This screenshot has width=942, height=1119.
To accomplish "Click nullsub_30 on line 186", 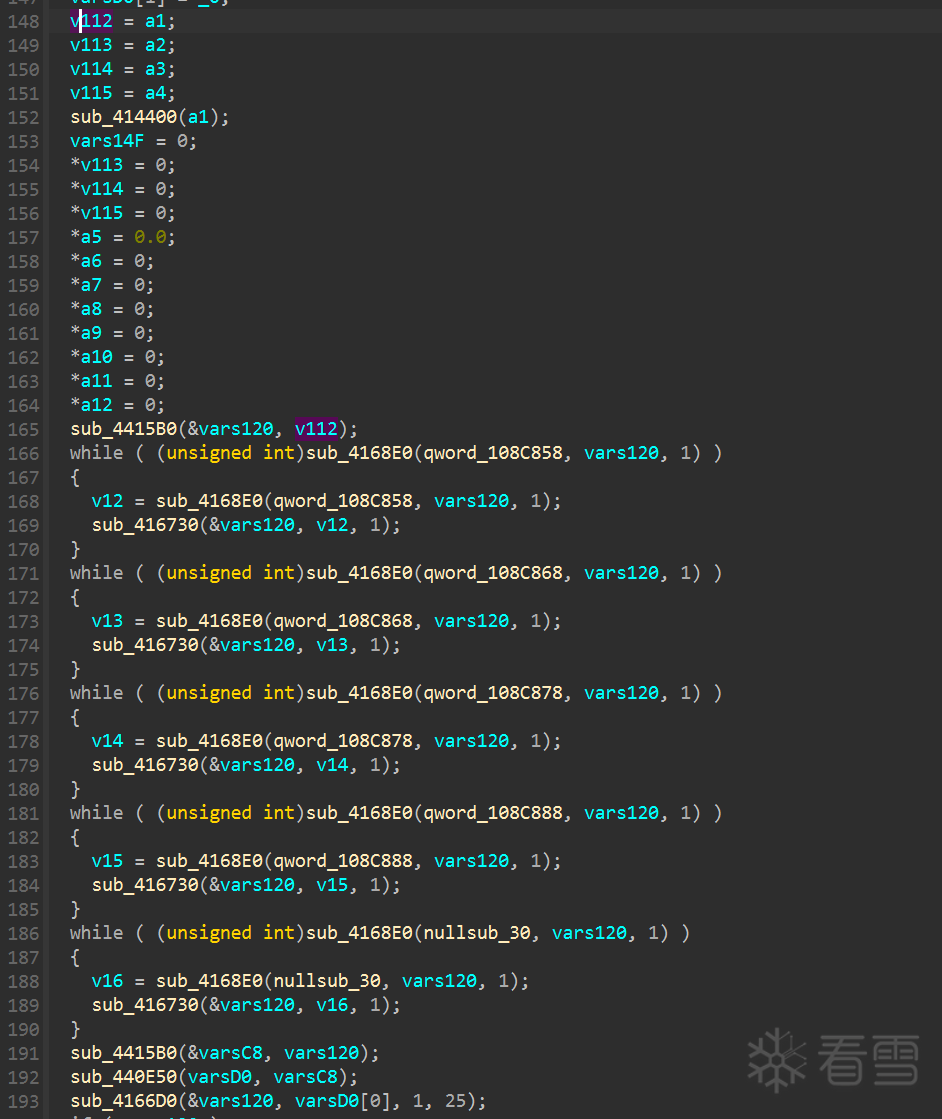I will [477, 933].
